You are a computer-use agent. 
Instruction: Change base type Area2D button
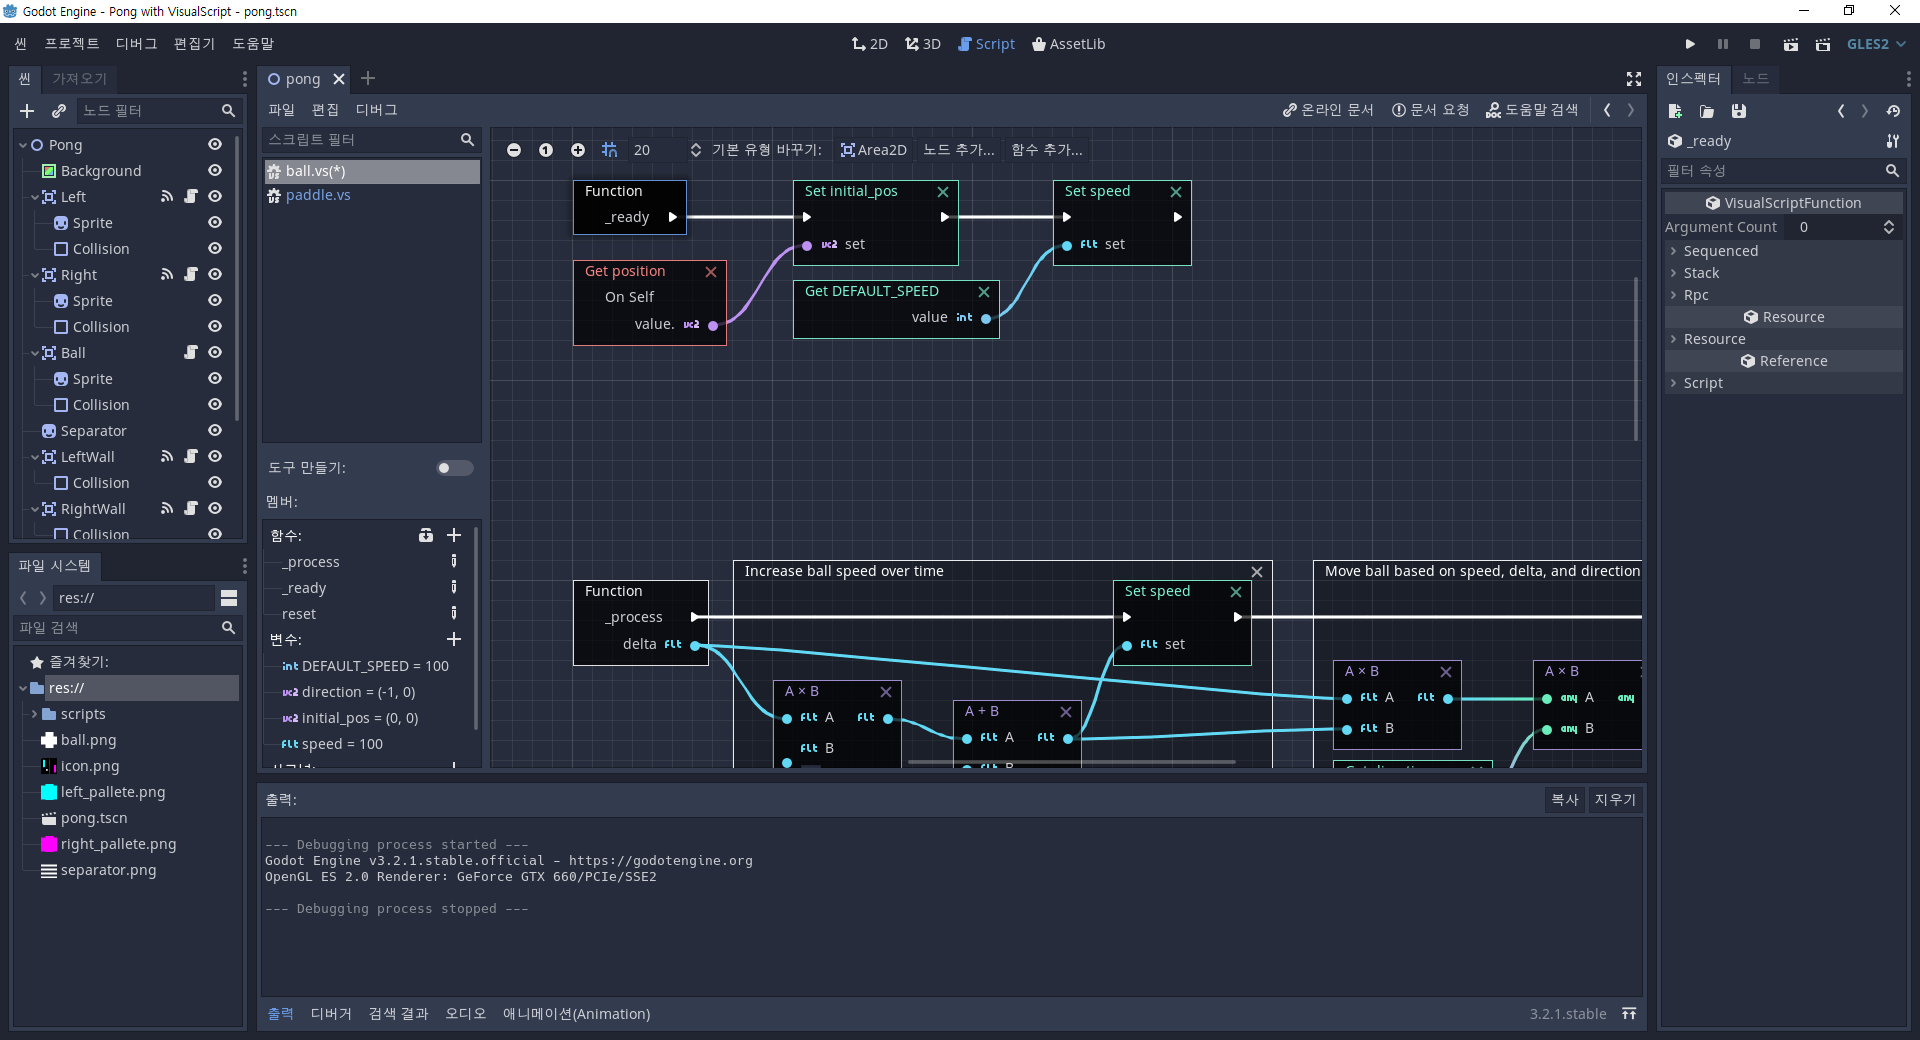click(874, 150)
